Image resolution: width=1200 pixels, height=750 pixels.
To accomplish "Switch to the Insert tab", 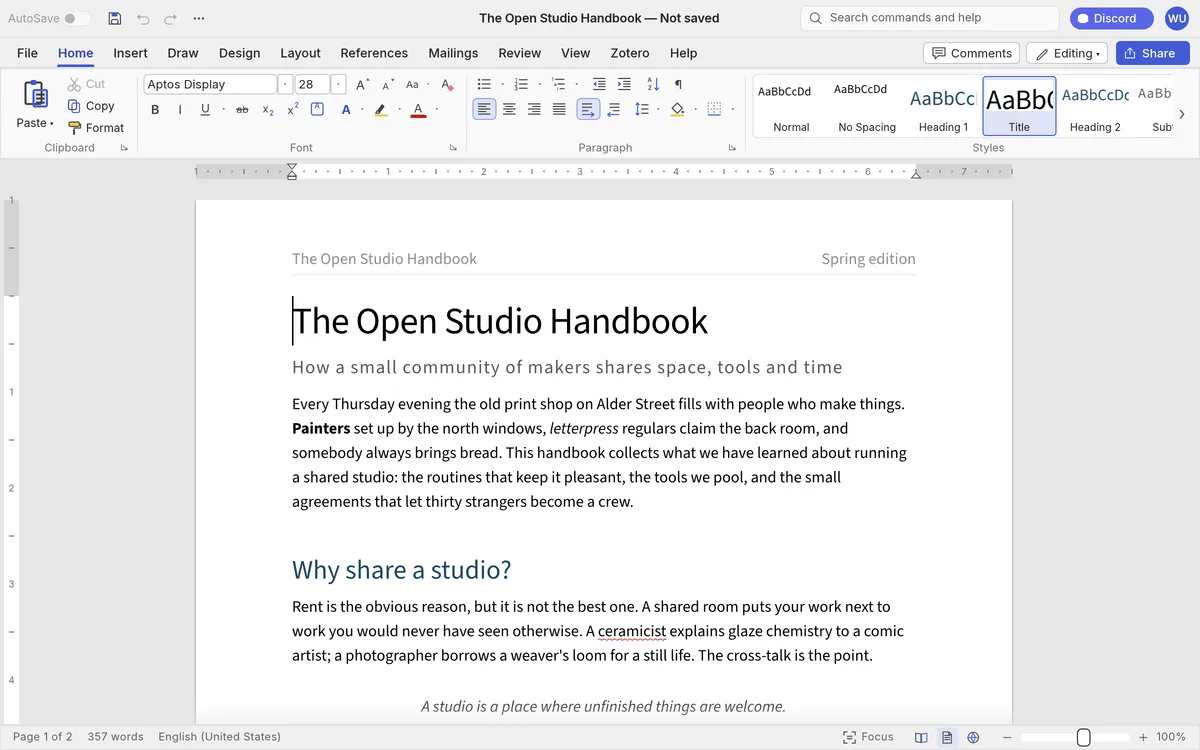I will pos(130,53).
